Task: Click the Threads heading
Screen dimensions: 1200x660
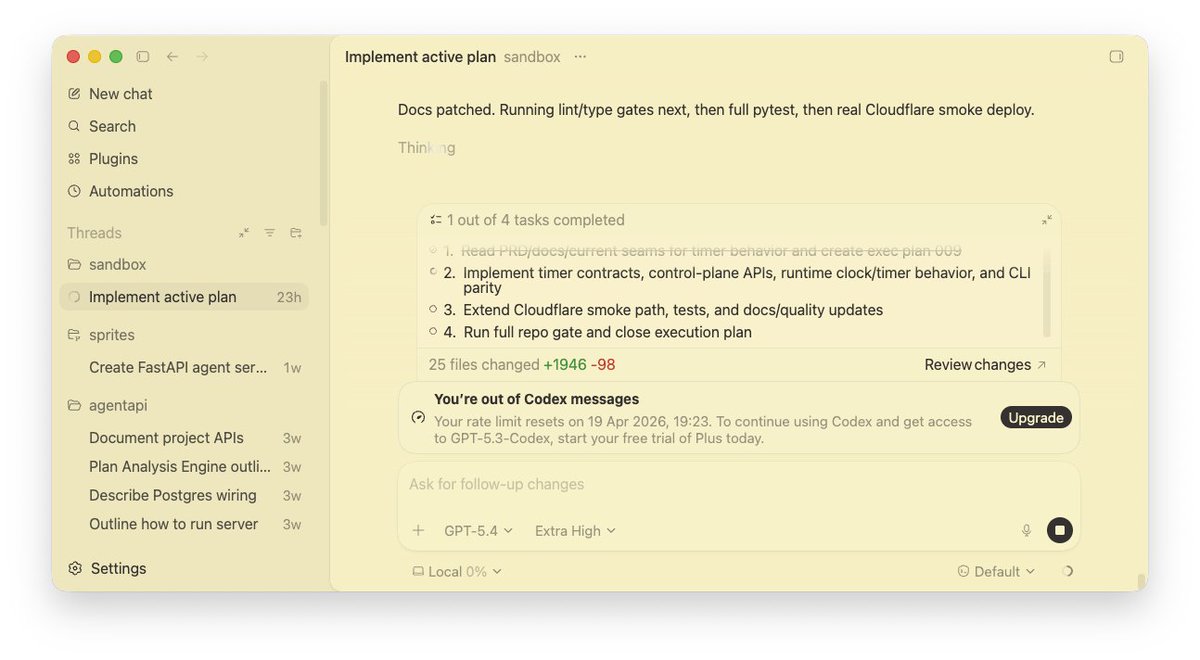Action: 94,233
